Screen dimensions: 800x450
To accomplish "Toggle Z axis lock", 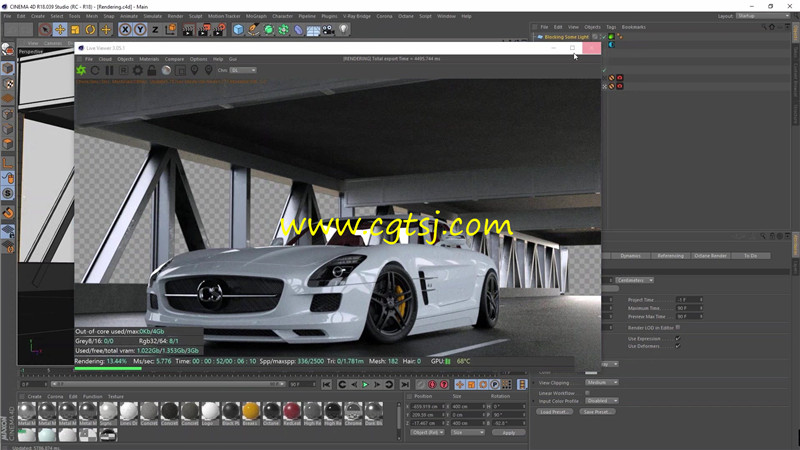I will [x=155, y=30].
